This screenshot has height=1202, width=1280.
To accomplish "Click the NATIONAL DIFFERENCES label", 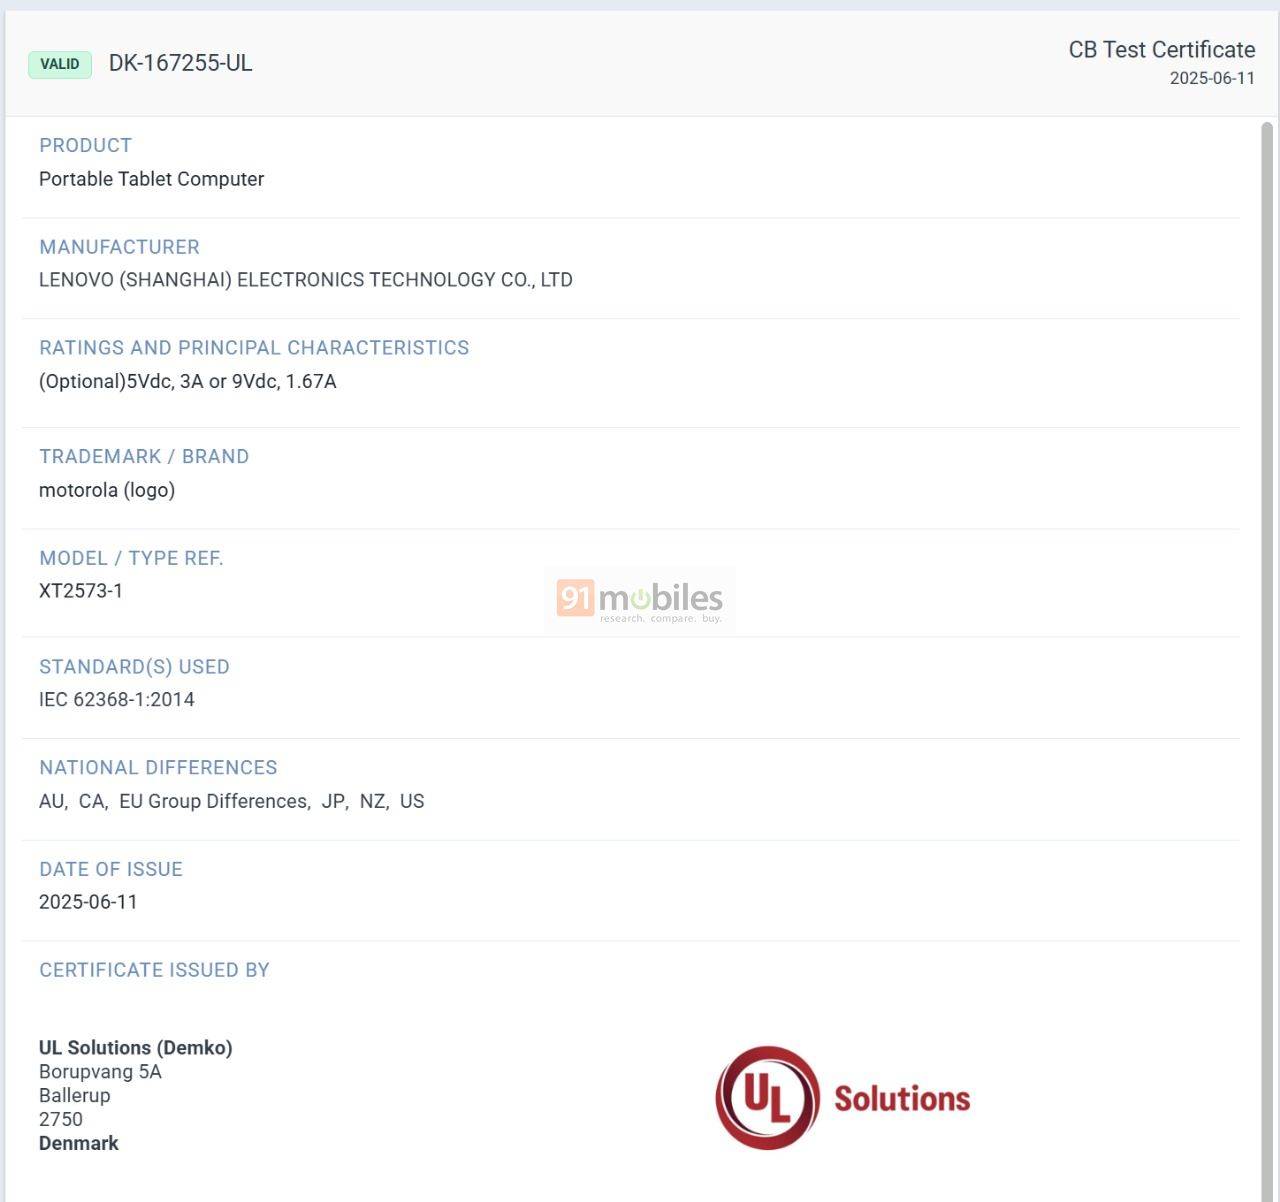I will (x=158, y=768).
